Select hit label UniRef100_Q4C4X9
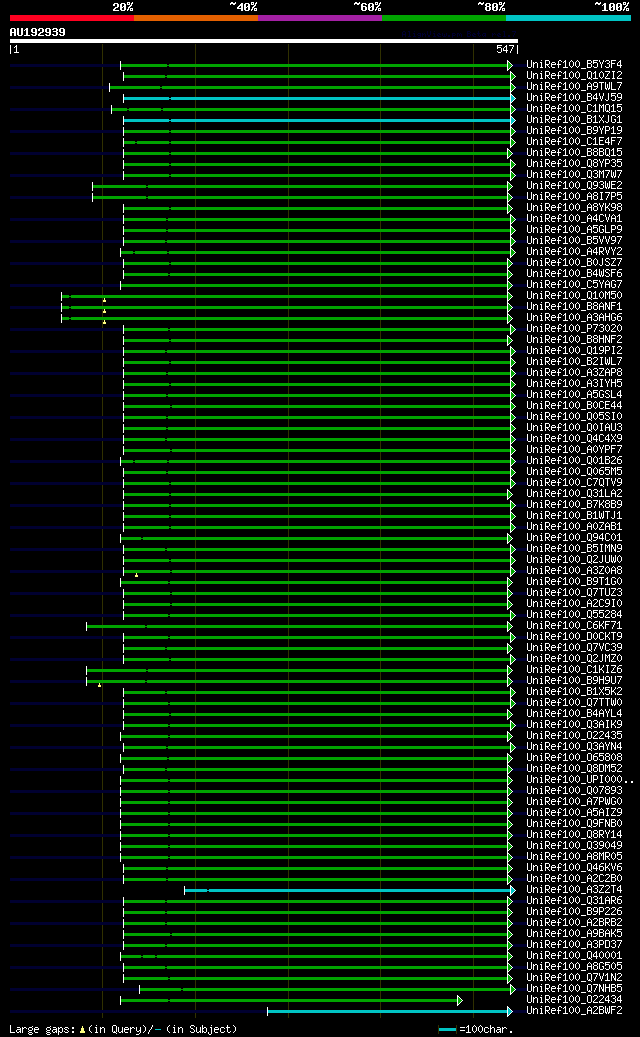Screen dimensions: 640x1037 coord(574,438)
